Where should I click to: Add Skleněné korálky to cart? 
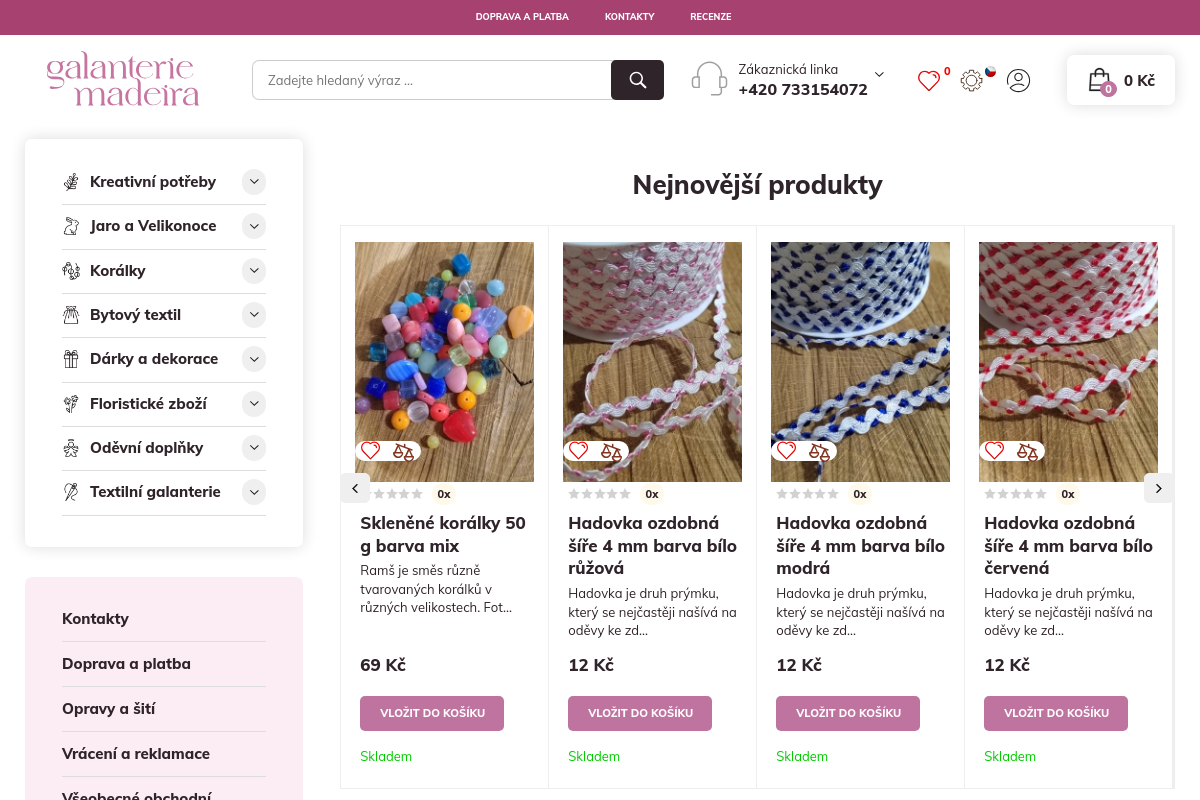[x=432, y=713]
